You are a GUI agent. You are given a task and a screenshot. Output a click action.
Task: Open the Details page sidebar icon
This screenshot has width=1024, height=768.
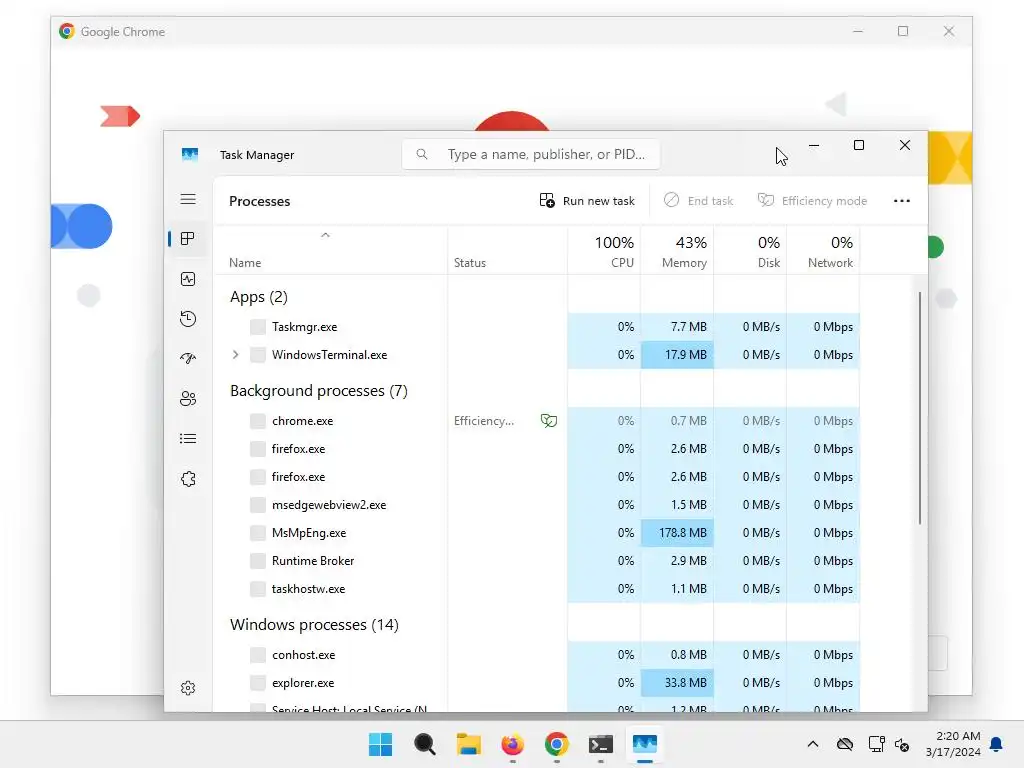point(188,439)
